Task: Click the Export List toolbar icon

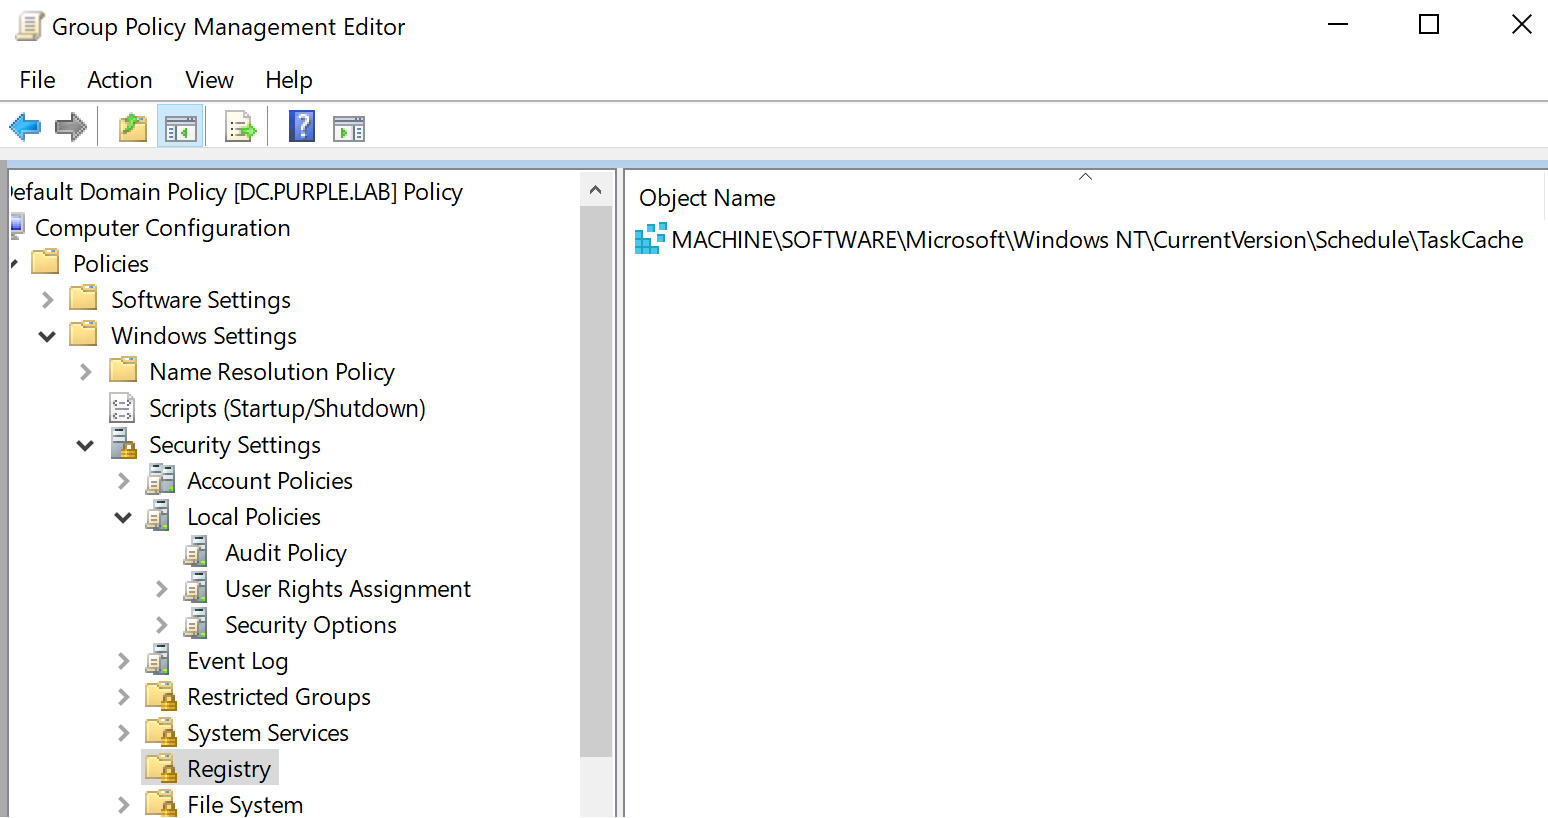Action: pyautogui.click(x=240, y=126)
